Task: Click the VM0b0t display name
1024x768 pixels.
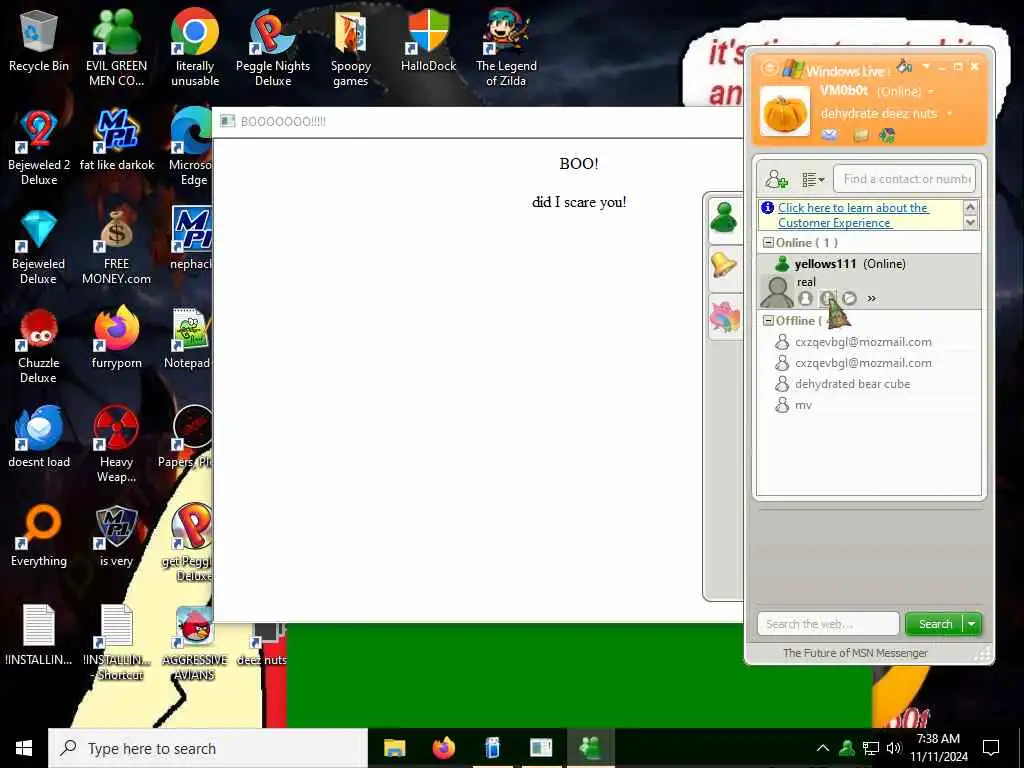Action: [844, 91]
